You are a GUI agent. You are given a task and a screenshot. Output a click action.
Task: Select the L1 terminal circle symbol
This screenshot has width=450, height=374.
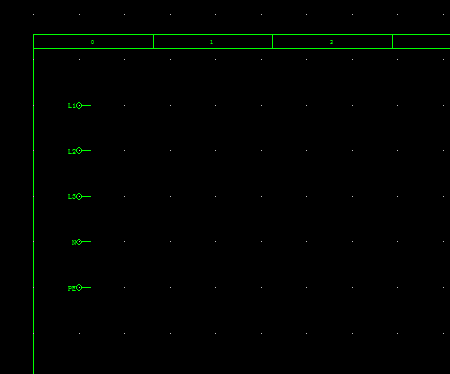pyautogui.click(x=79, y=106)
